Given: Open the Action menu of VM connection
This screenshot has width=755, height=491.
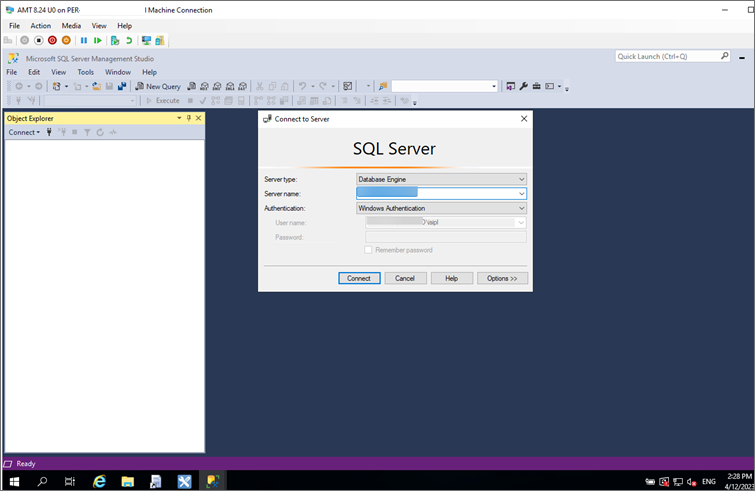Looking at the screenshot, I should pos(40,26).
